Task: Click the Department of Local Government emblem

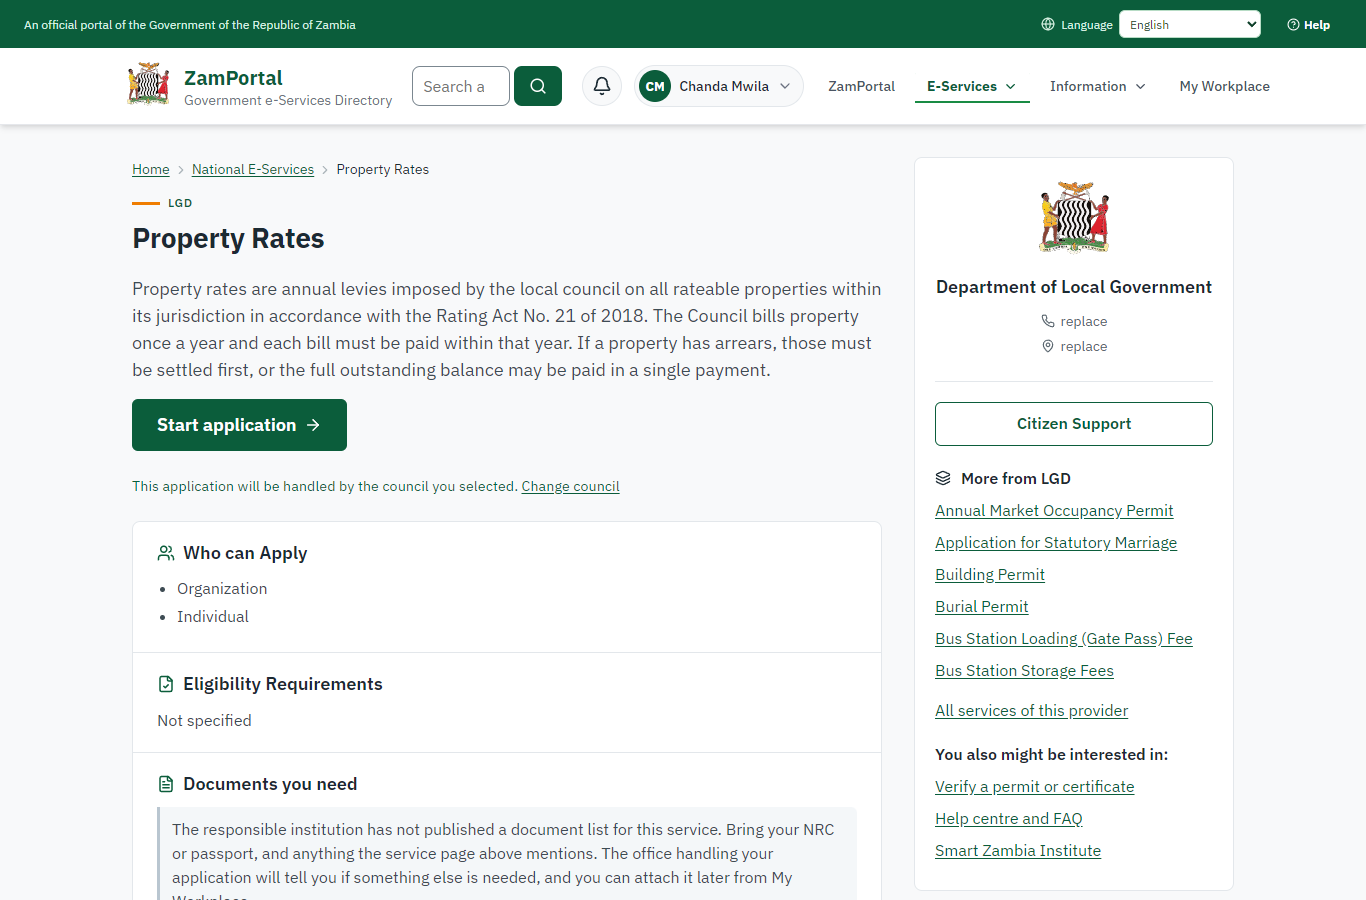Action: tap(1074, 217)
